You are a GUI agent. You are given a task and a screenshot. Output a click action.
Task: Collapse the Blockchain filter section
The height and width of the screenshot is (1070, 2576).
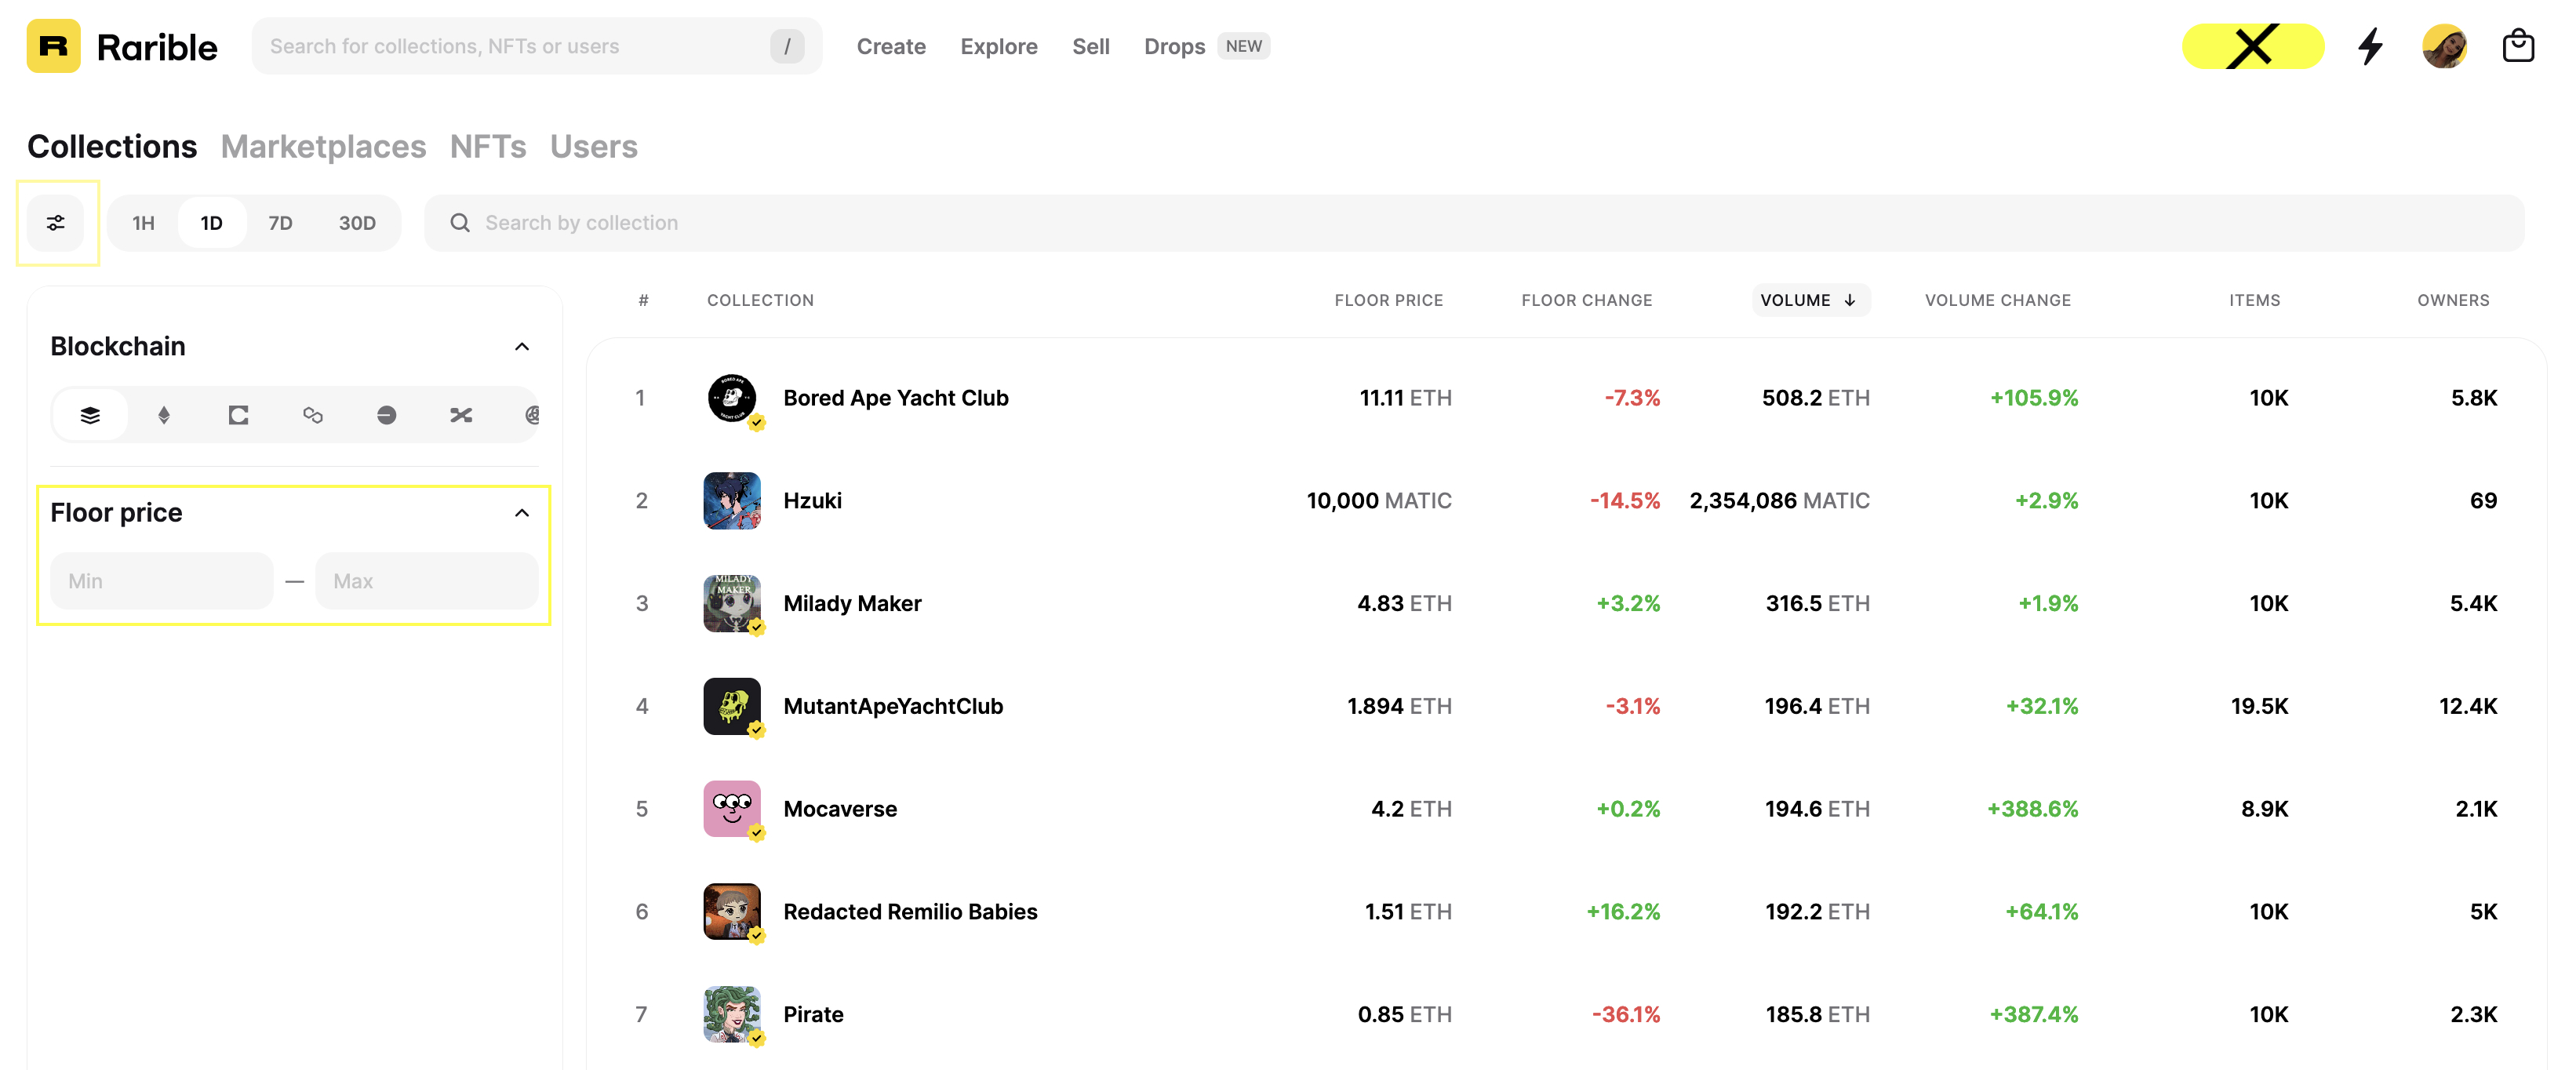(521, 347)
